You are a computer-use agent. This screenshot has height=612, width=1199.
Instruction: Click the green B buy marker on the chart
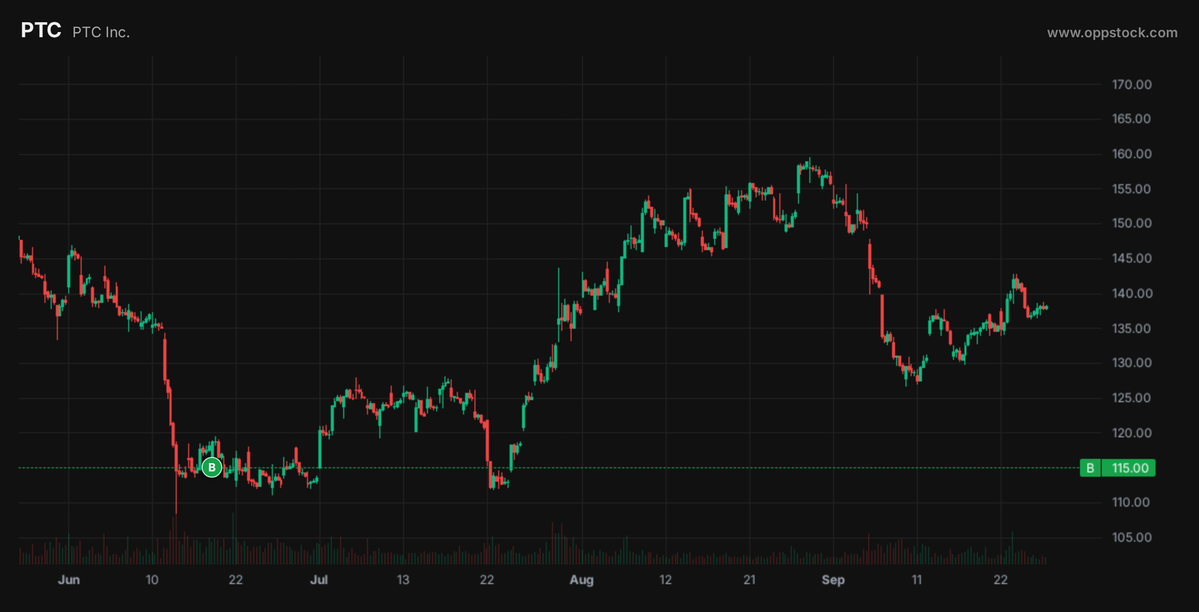212,467
